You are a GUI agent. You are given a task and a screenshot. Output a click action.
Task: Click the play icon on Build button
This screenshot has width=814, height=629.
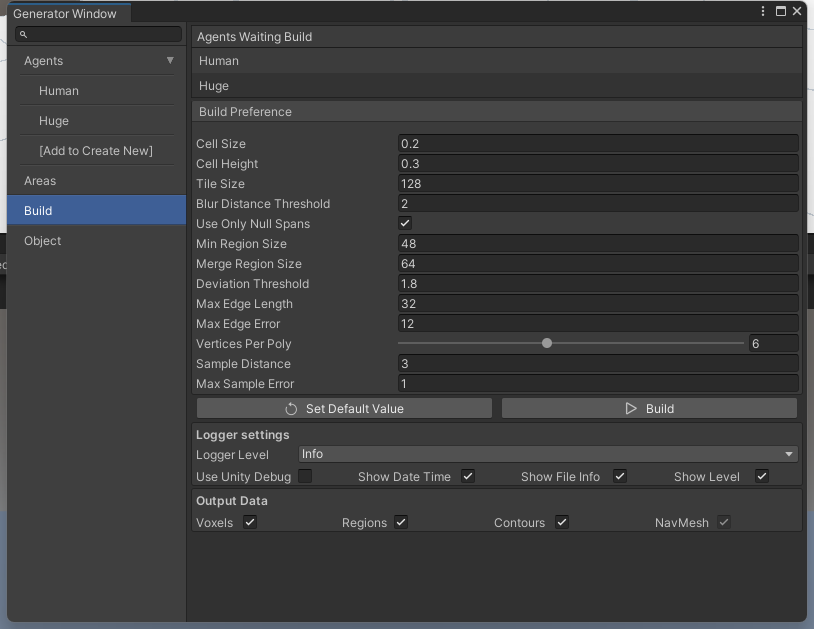coord(631,408)
